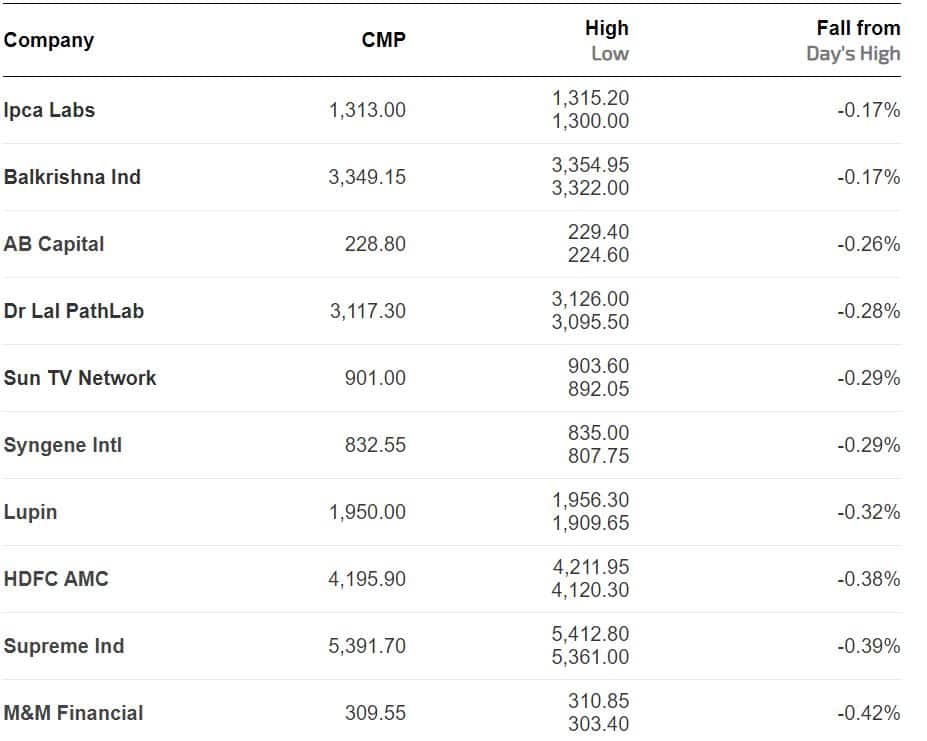Open the Syngene Intl company link
This screenshot has width=927, height=741.
pyautogui.click(x=63, y=445)
